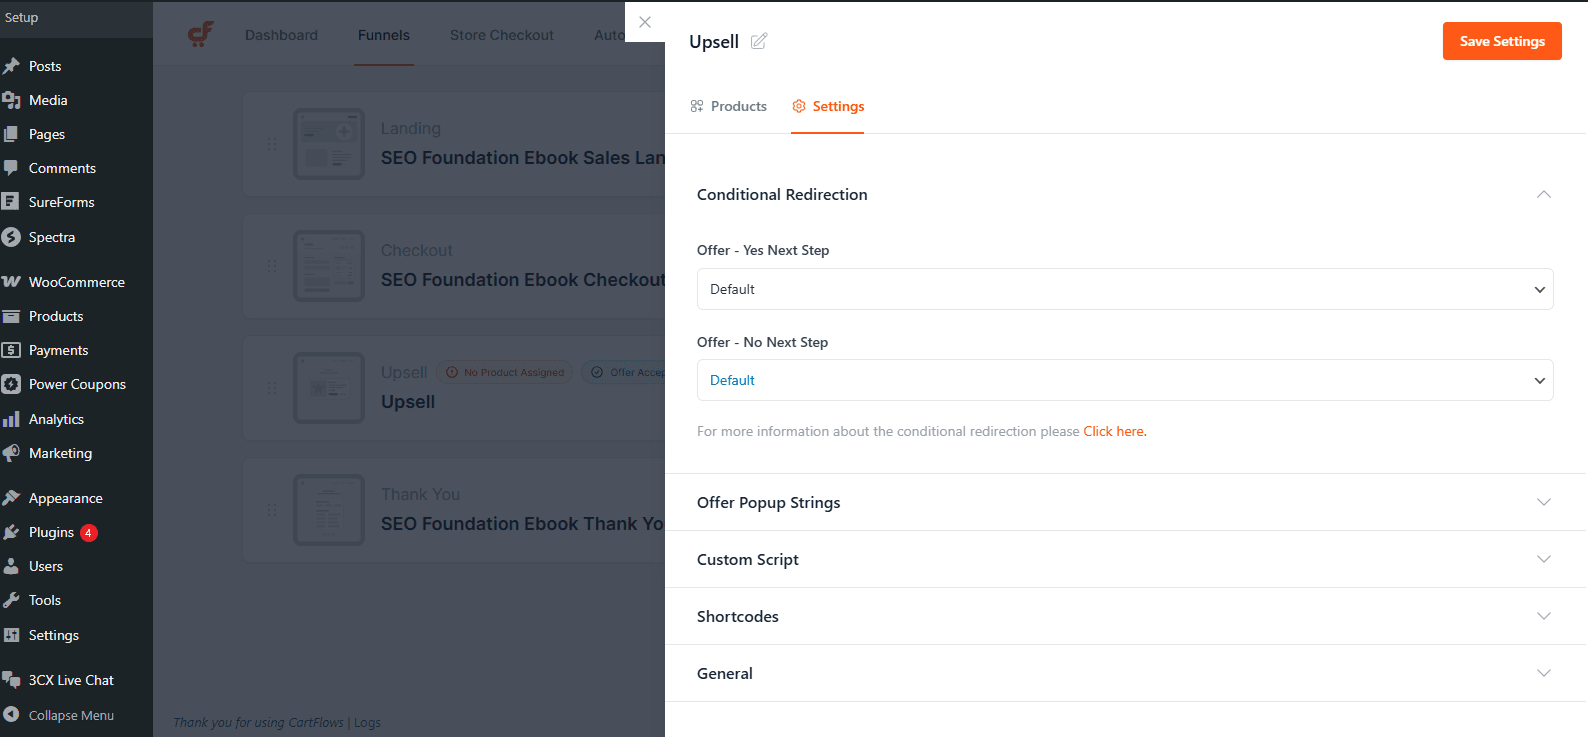Collapse the WordPress admin menu
The width and height of the screenshot is (1588, 737).
pos(70,715)
